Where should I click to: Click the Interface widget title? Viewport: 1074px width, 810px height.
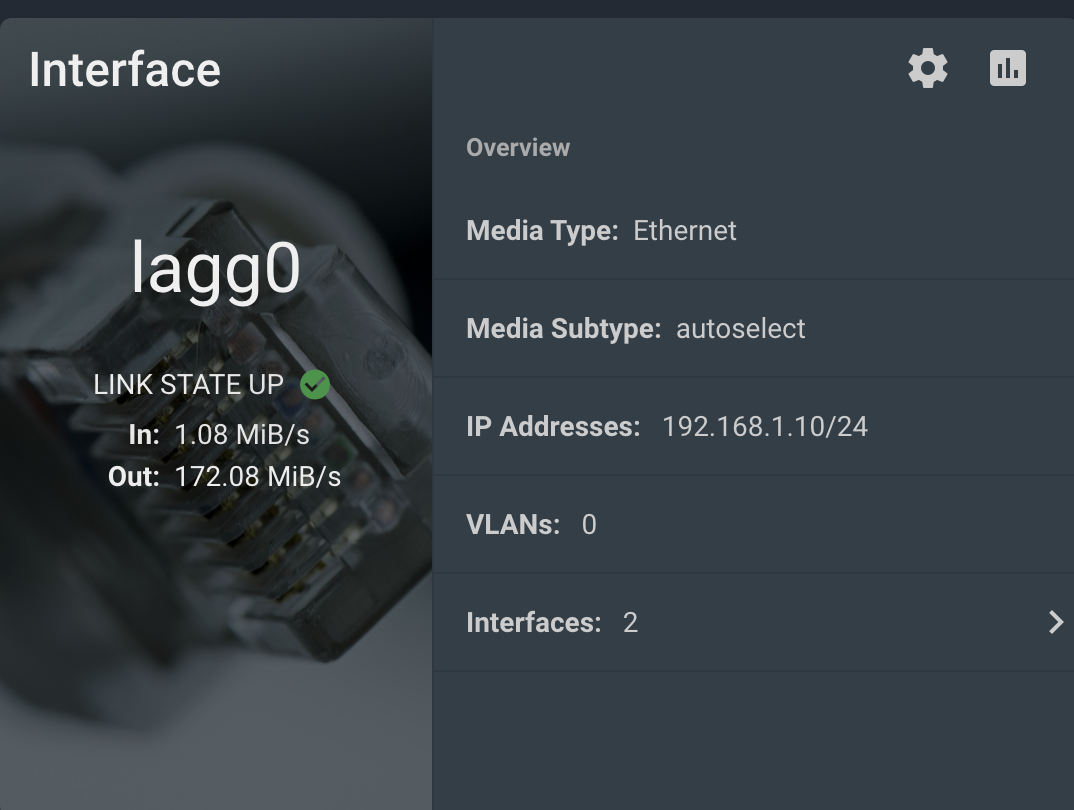(x=125, y=70)
